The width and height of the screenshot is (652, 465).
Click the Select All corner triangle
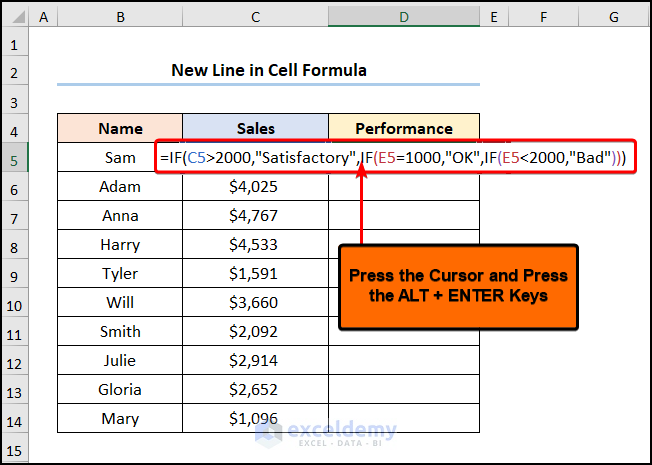[x=14, y=17]
